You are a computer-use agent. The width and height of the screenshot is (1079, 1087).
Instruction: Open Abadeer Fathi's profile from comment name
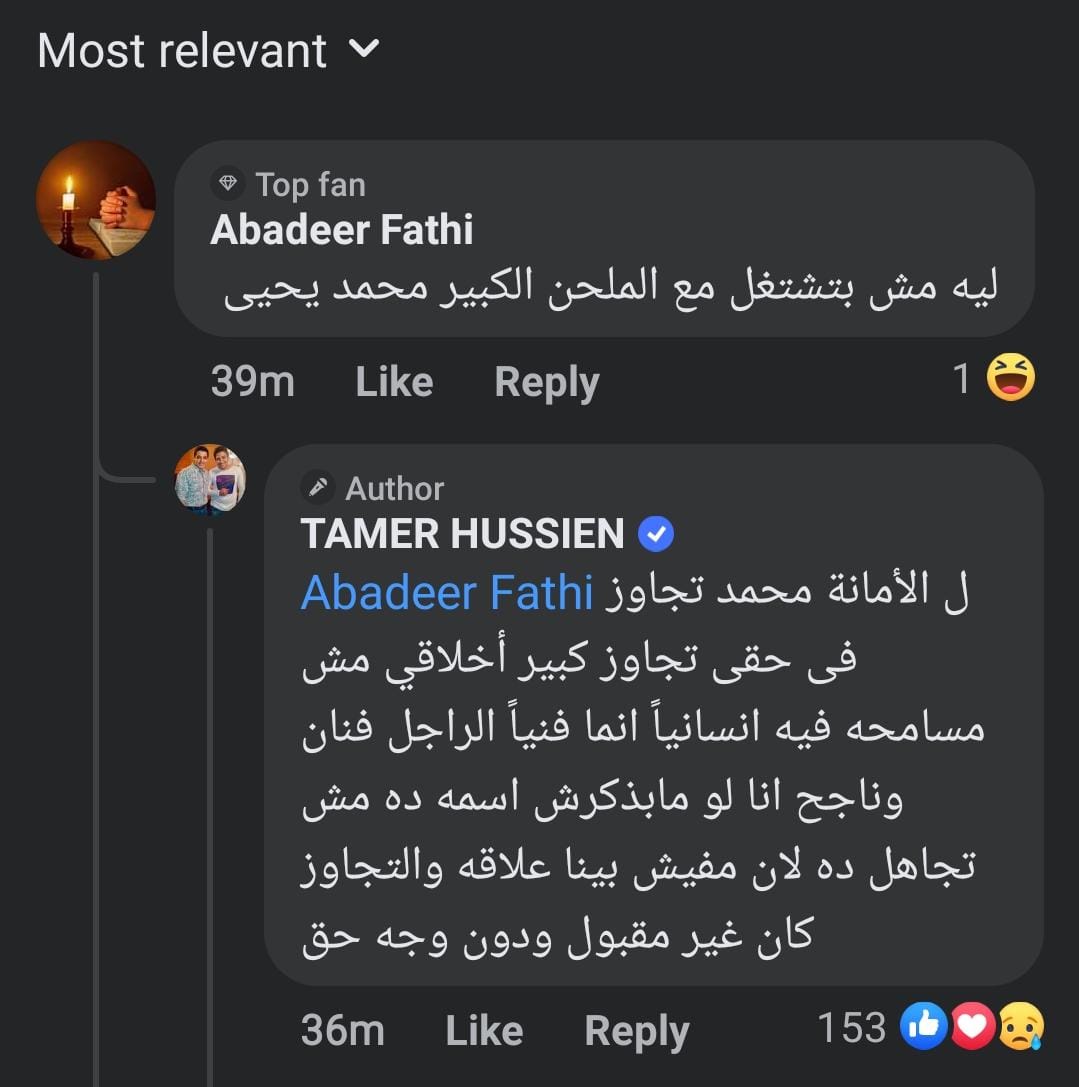point(341,231)
